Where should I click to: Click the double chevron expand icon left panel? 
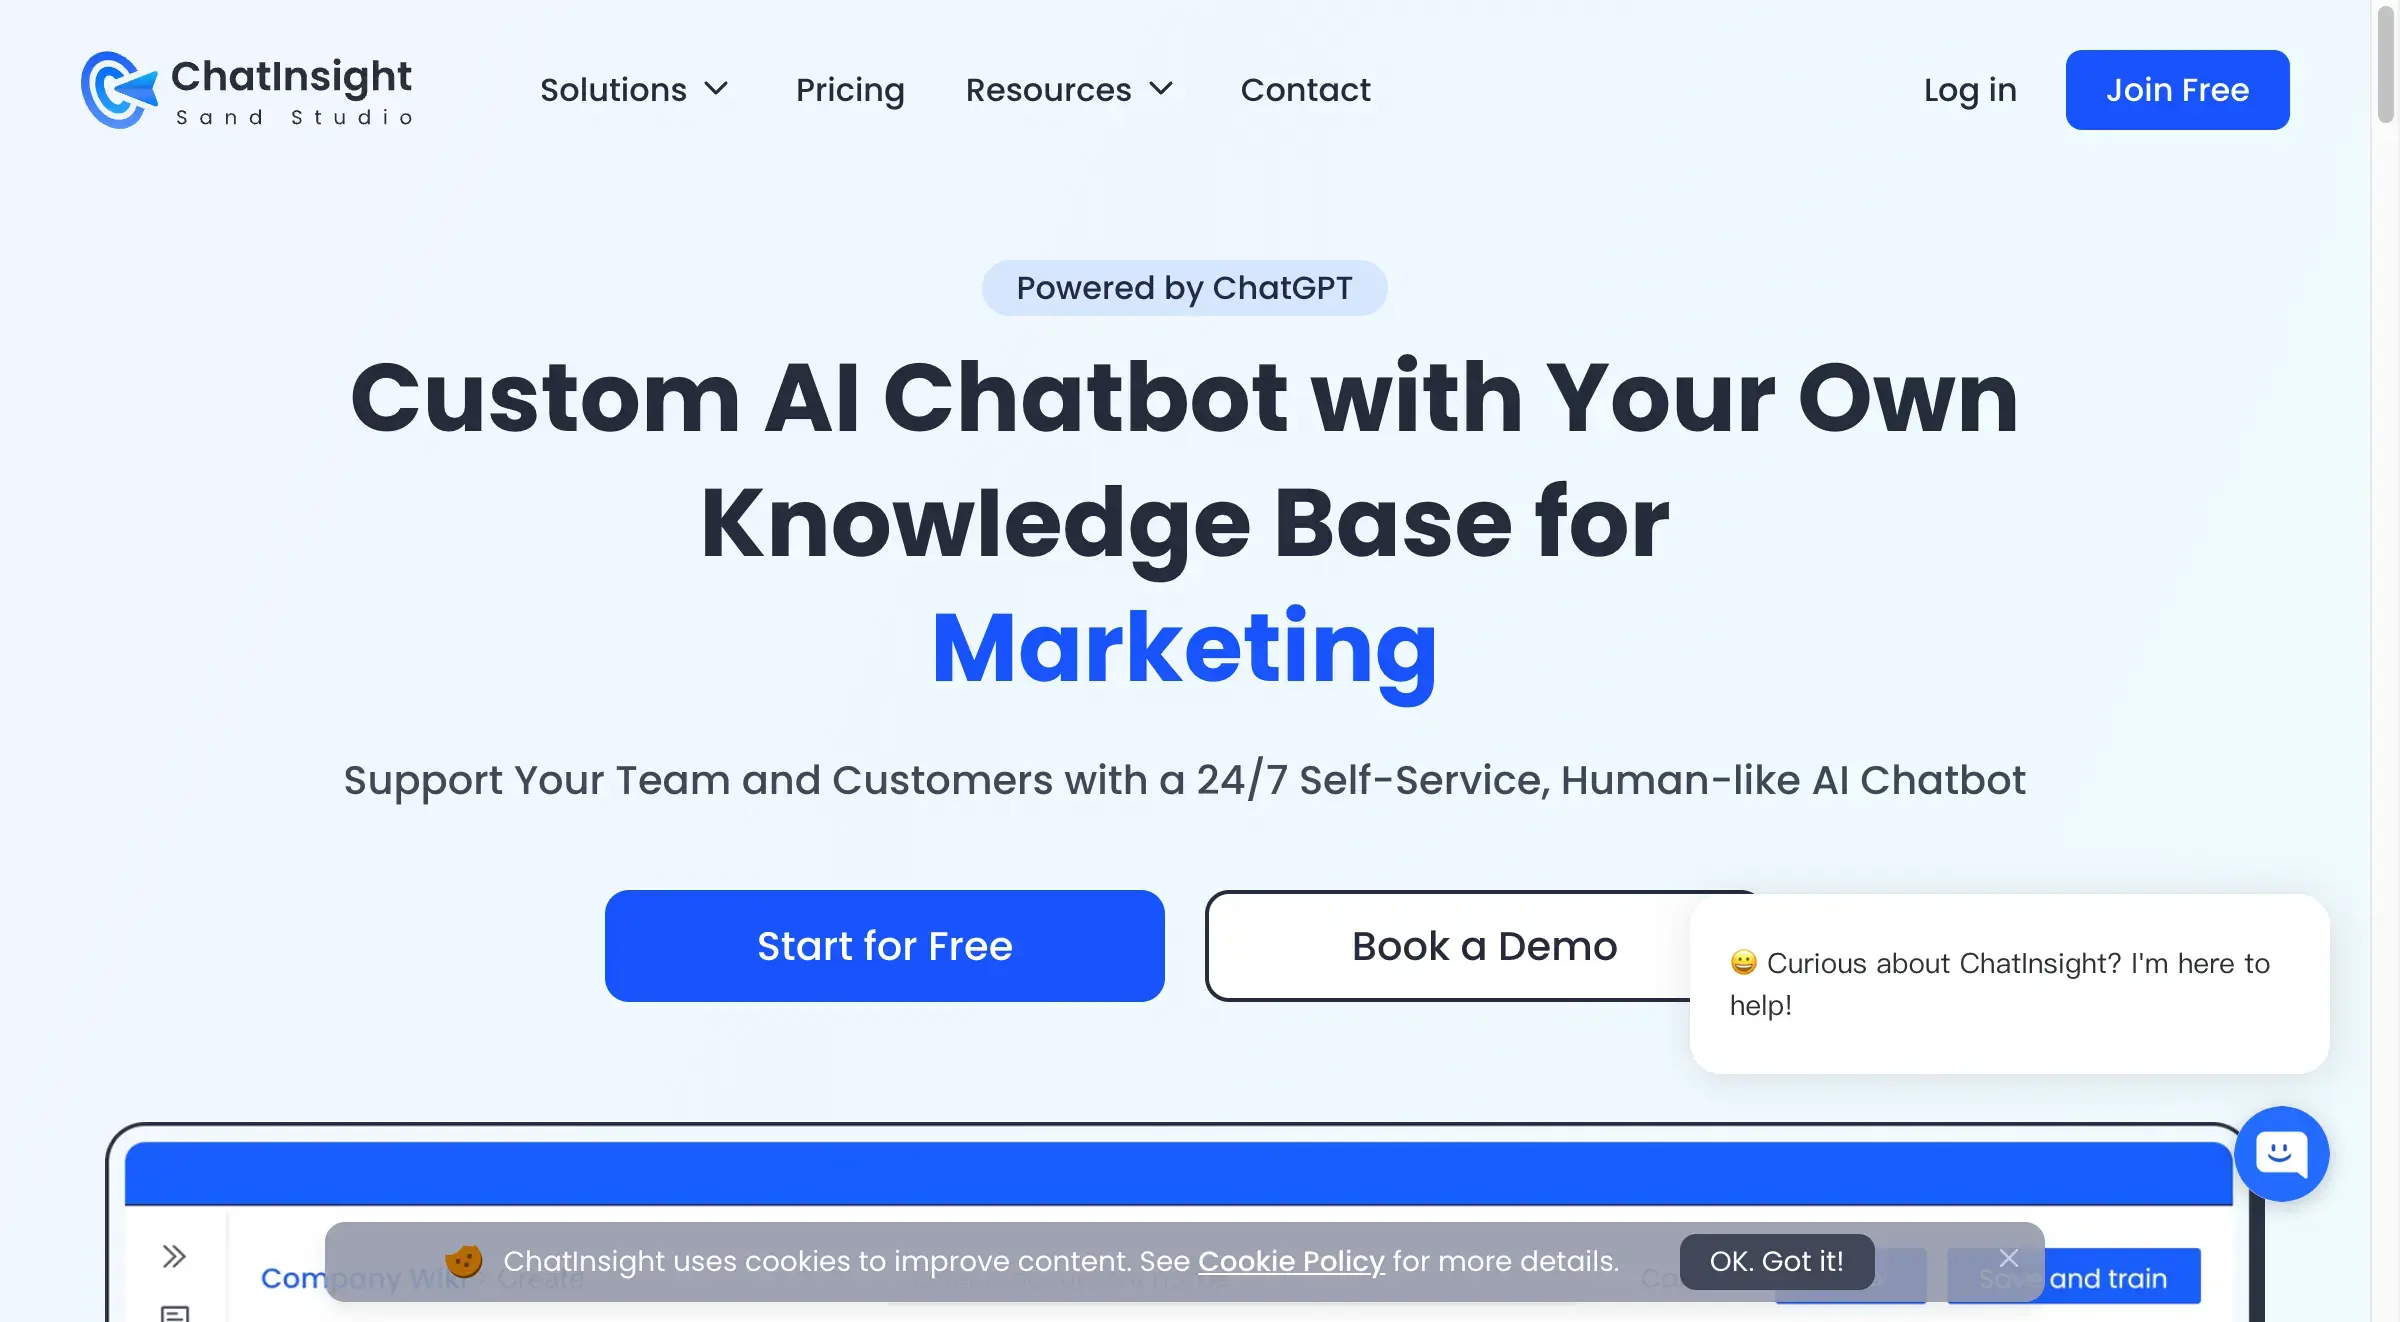click(x=174, y=1255)
